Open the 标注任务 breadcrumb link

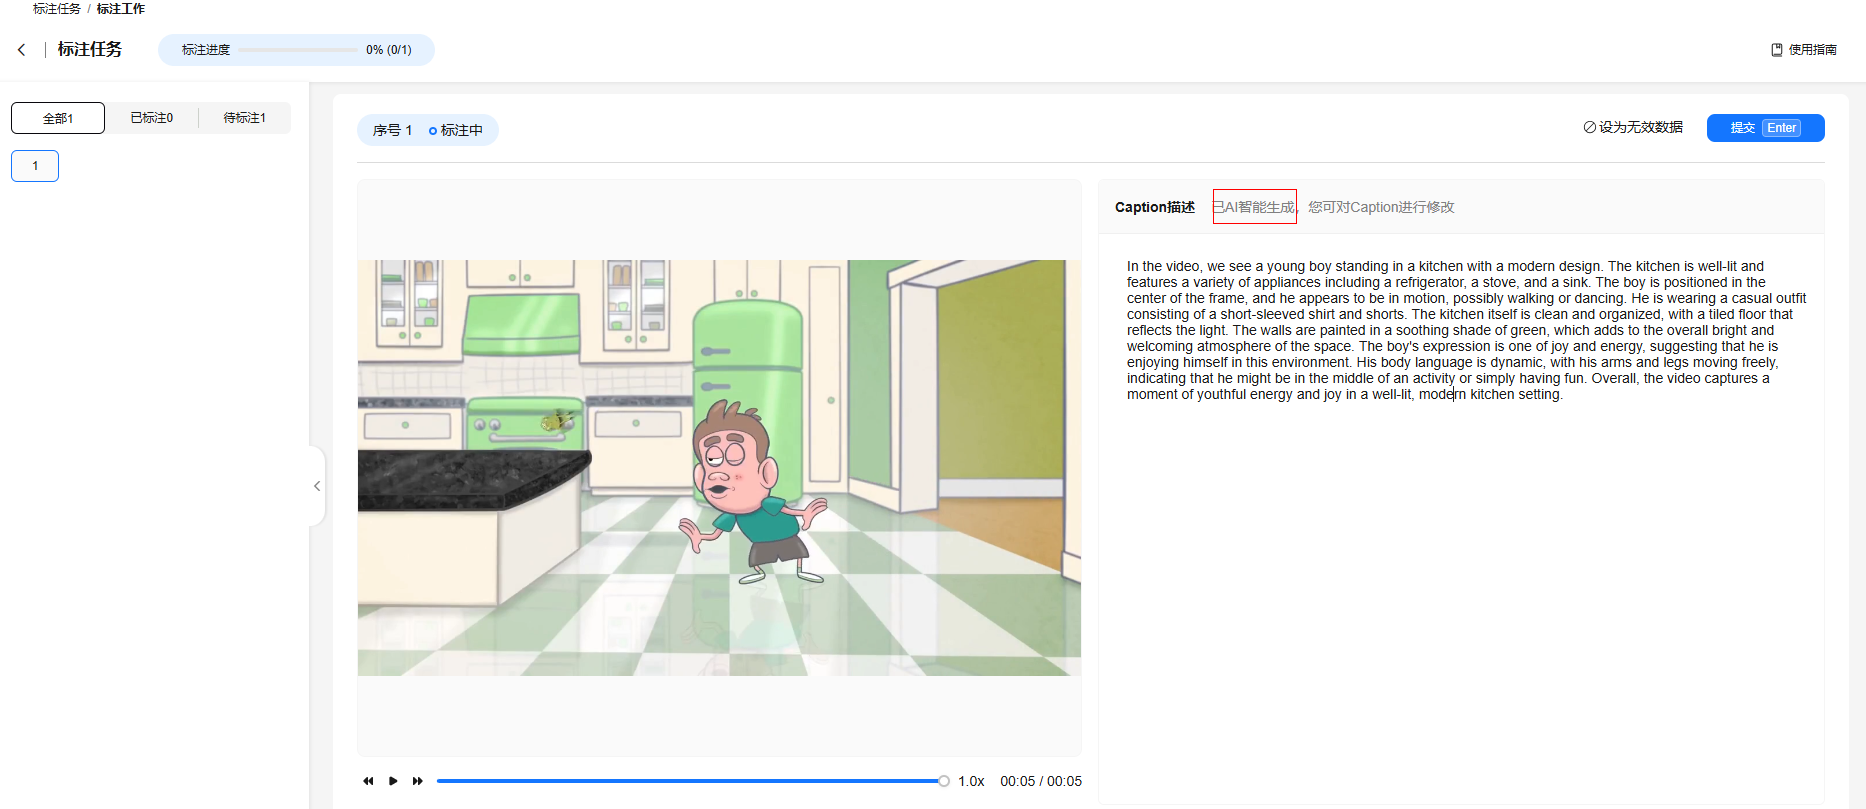56,9
